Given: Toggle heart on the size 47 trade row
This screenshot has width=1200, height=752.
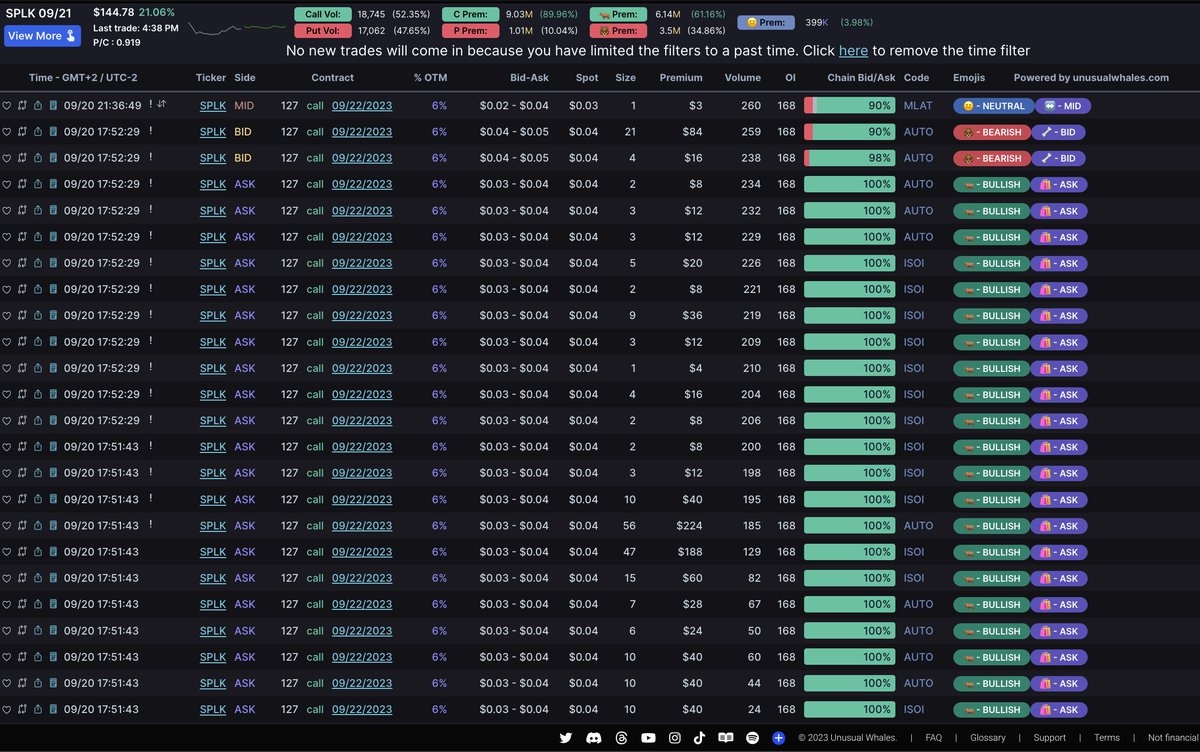Looking at the screenshot, I should pyautogui.click(x=7, y=552).
